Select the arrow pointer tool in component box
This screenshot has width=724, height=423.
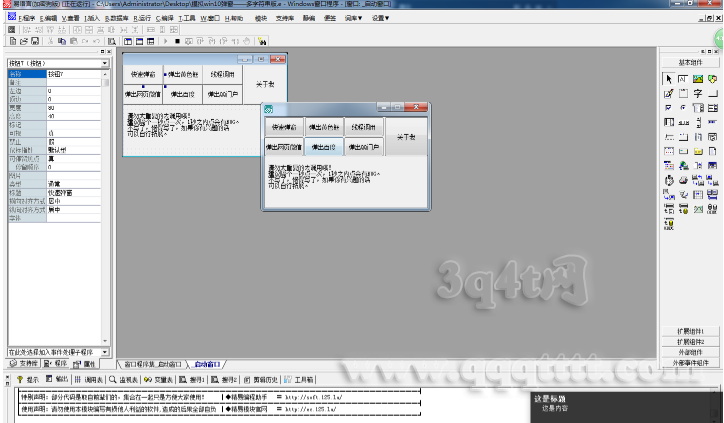[669, 79]
